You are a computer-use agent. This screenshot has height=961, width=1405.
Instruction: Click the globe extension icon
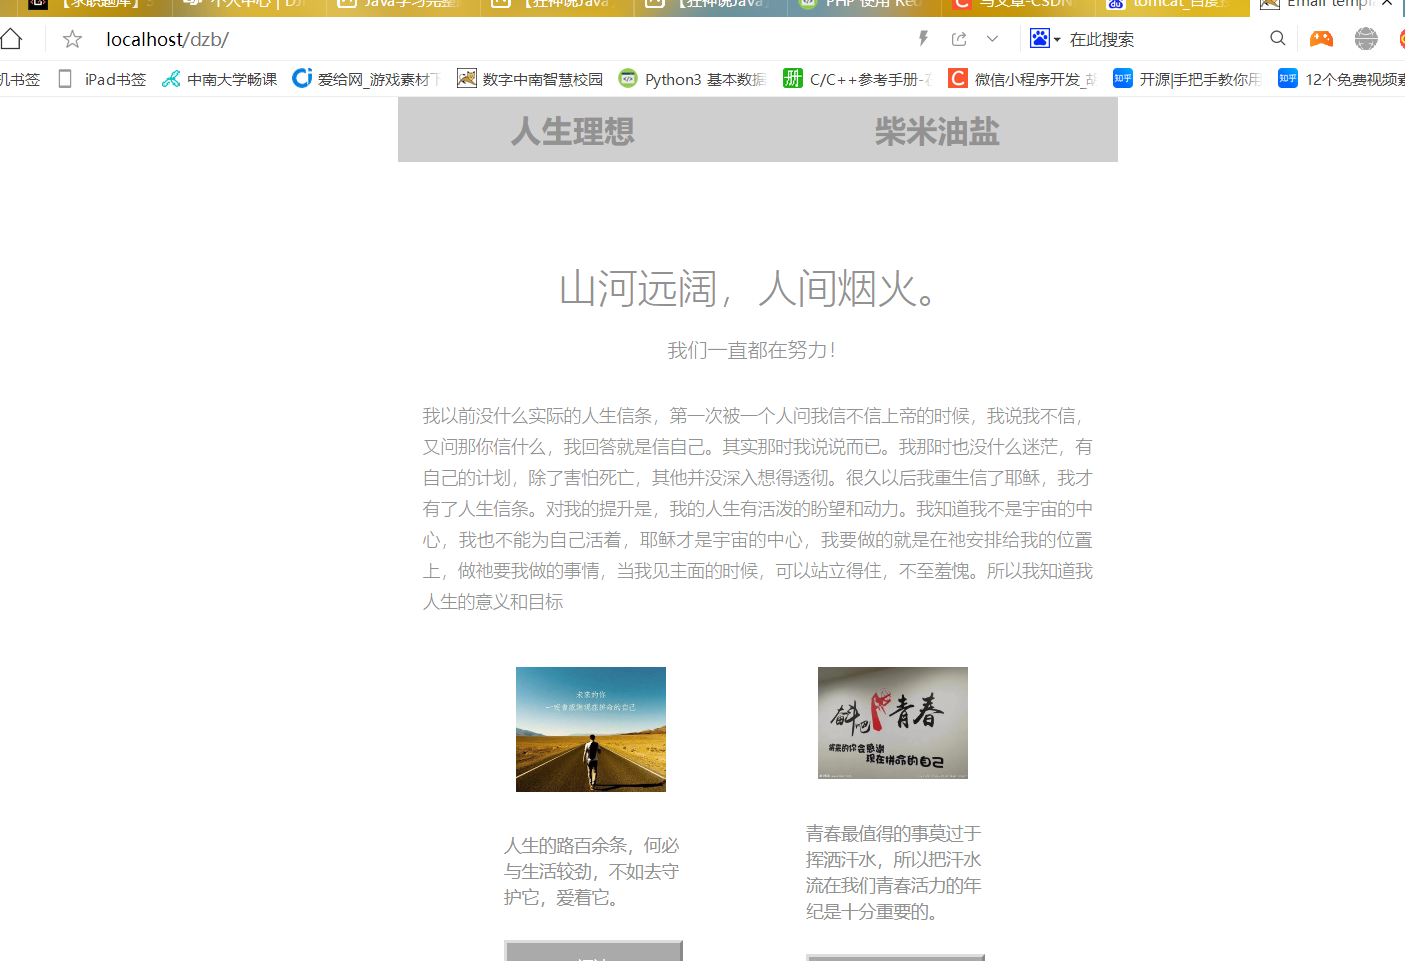(x=1366, y=39)
